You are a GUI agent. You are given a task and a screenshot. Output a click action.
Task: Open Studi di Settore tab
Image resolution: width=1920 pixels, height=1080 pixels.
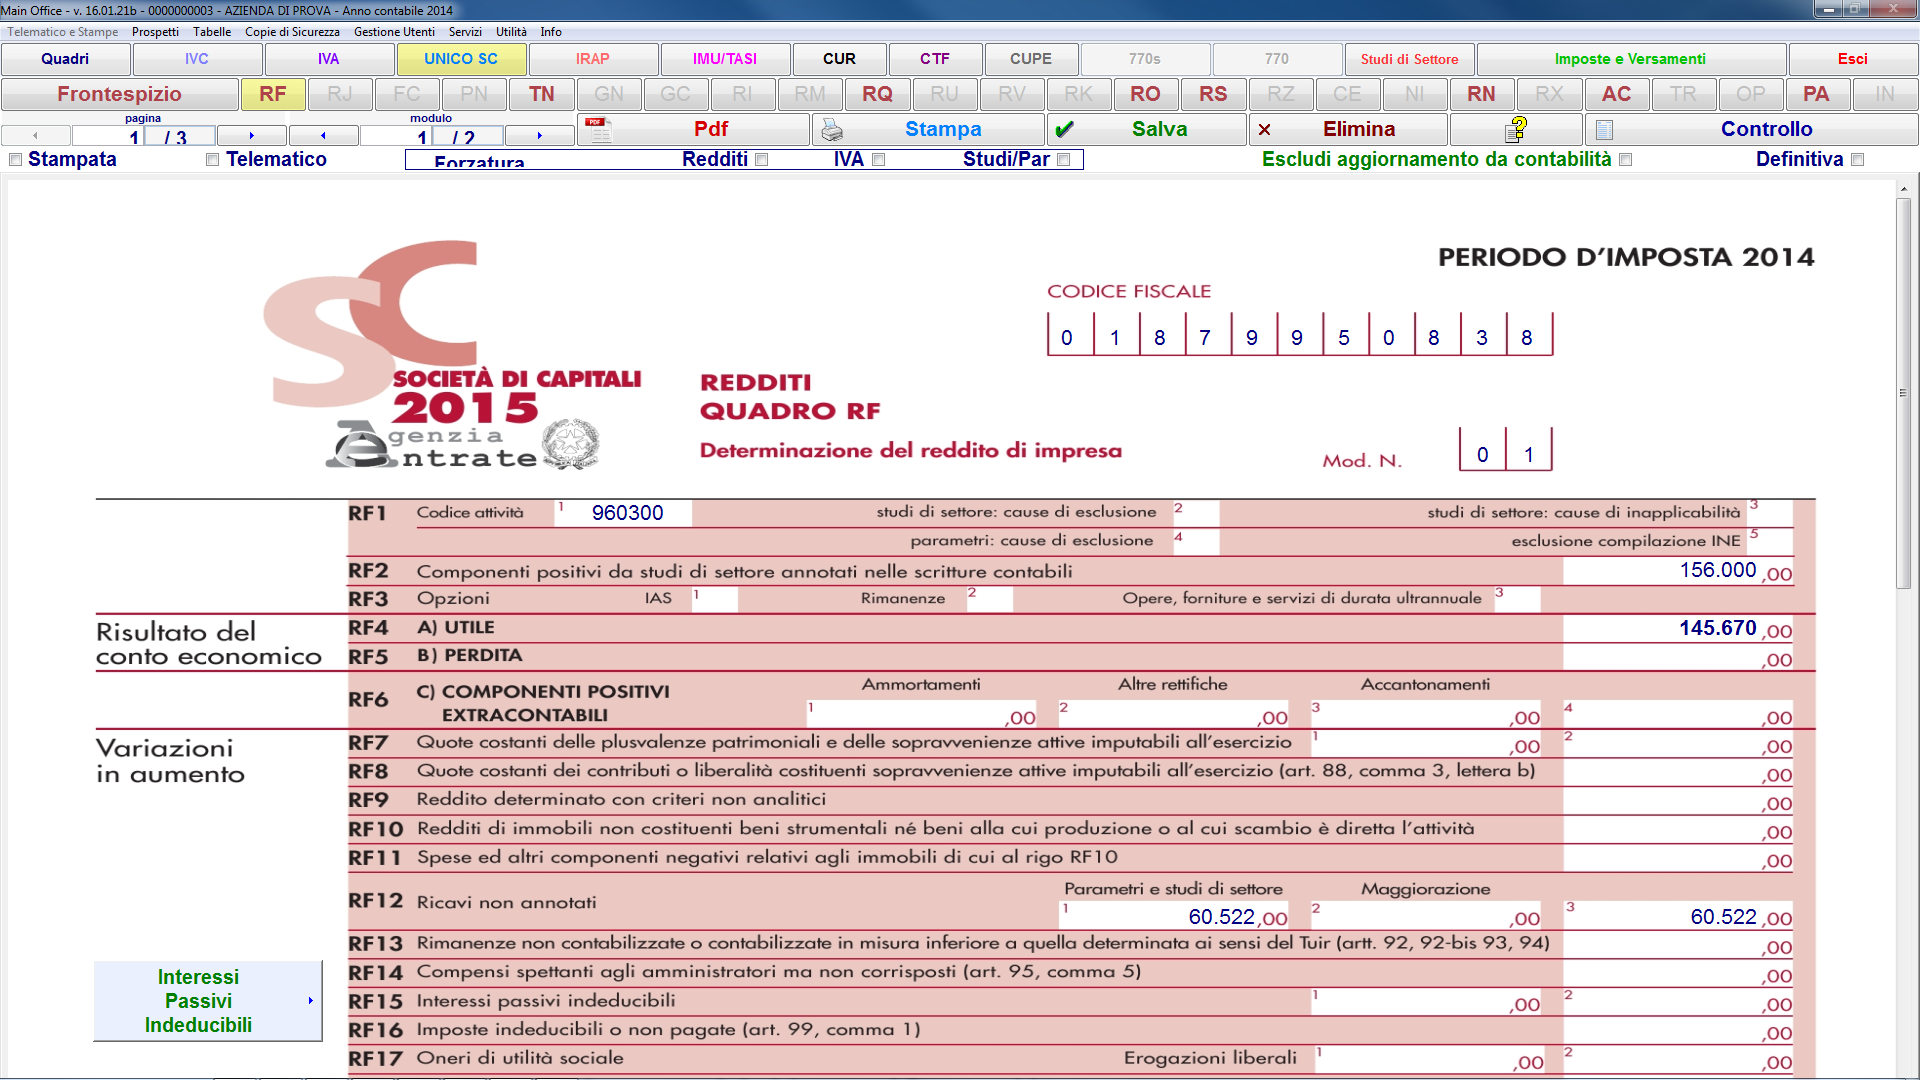click(x=1409, y=59)
